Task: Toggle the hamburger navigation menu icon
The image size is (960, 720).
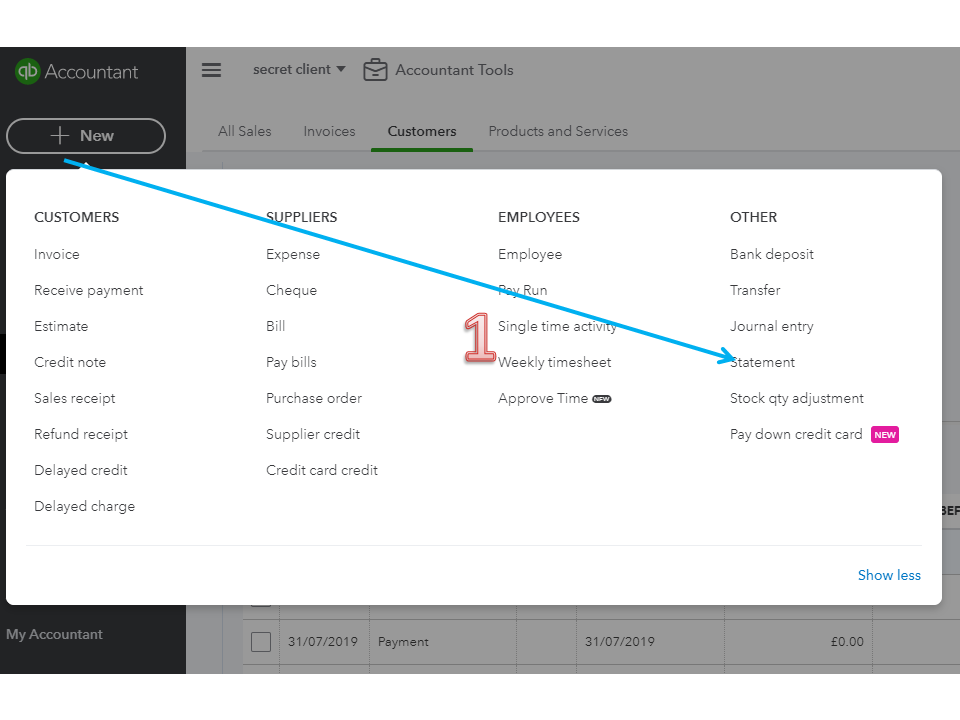Action: 211,70
